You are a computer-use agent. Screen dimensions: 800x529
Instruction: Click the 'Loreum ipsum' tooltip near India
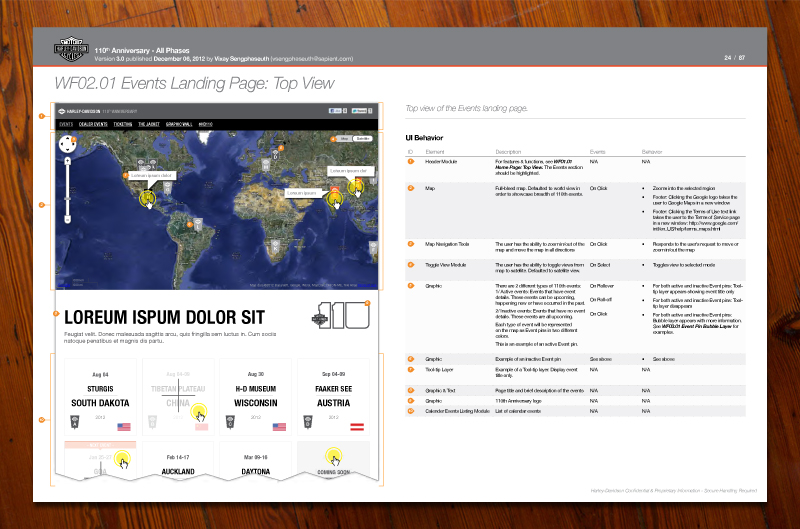pyautogui.click(x=302, y=193)
